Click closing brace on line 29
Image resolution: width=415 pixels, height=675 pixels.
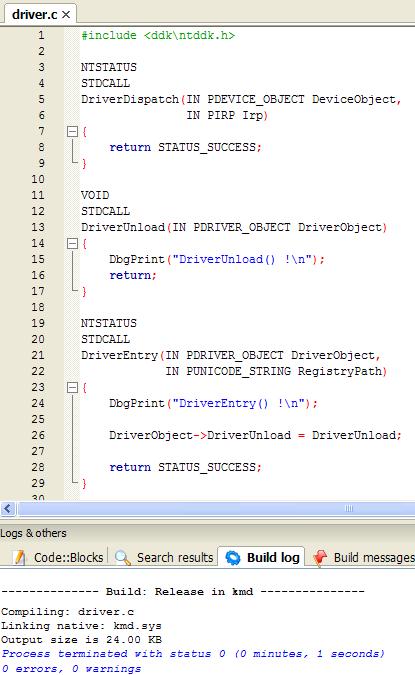point(84,483)
